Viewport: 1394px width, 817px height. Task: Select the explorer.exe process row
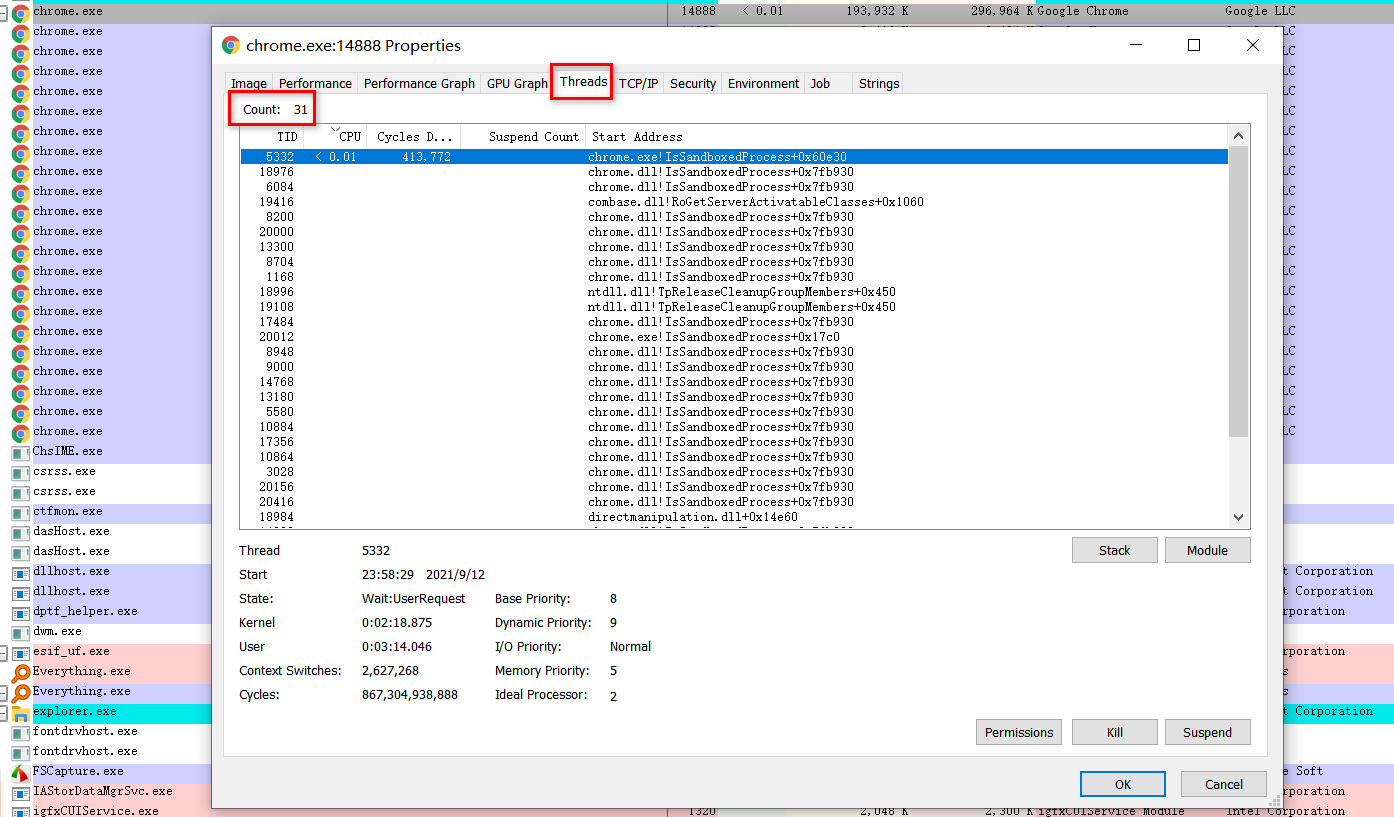[106, 712]
